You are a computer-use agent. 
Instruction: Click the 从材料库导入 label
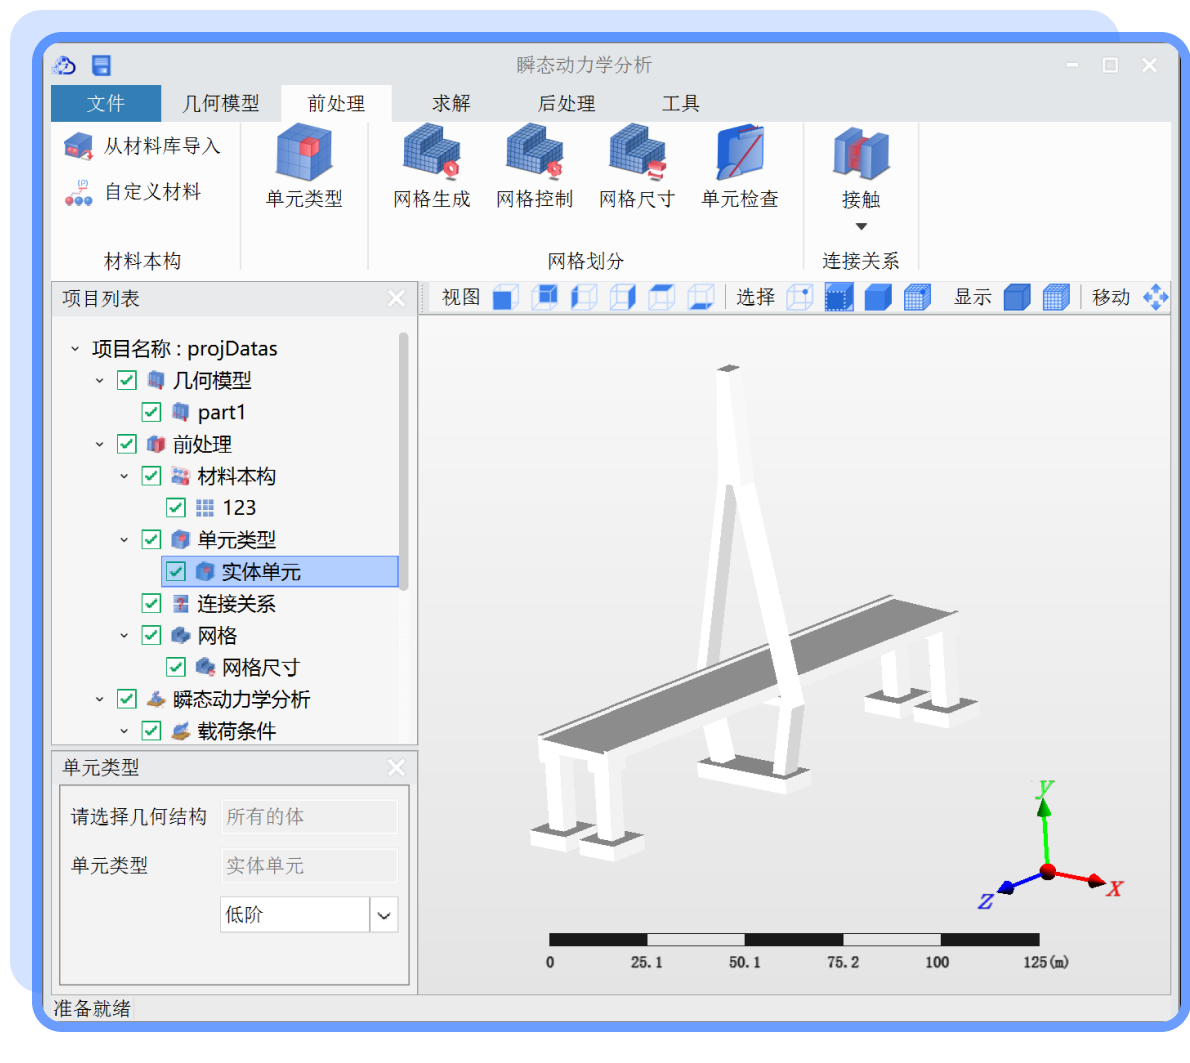pyautogui.click(x=162, y=146)
